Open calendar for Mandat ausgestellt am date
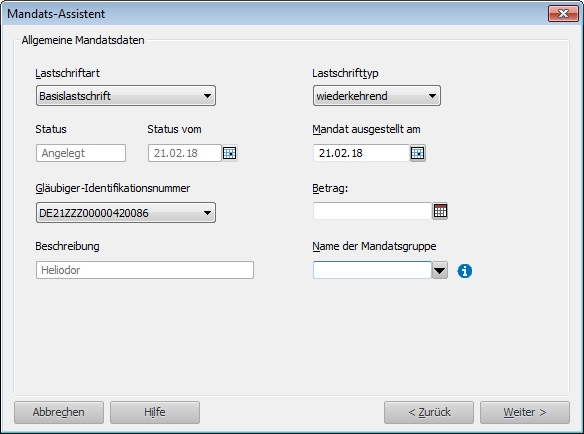584x434 pixels. coord(418,153)
